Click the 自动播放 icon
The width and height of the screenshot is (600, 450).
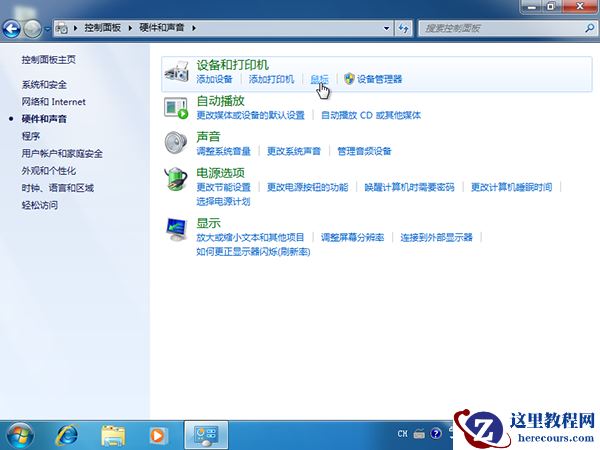(x=176, y=108)
